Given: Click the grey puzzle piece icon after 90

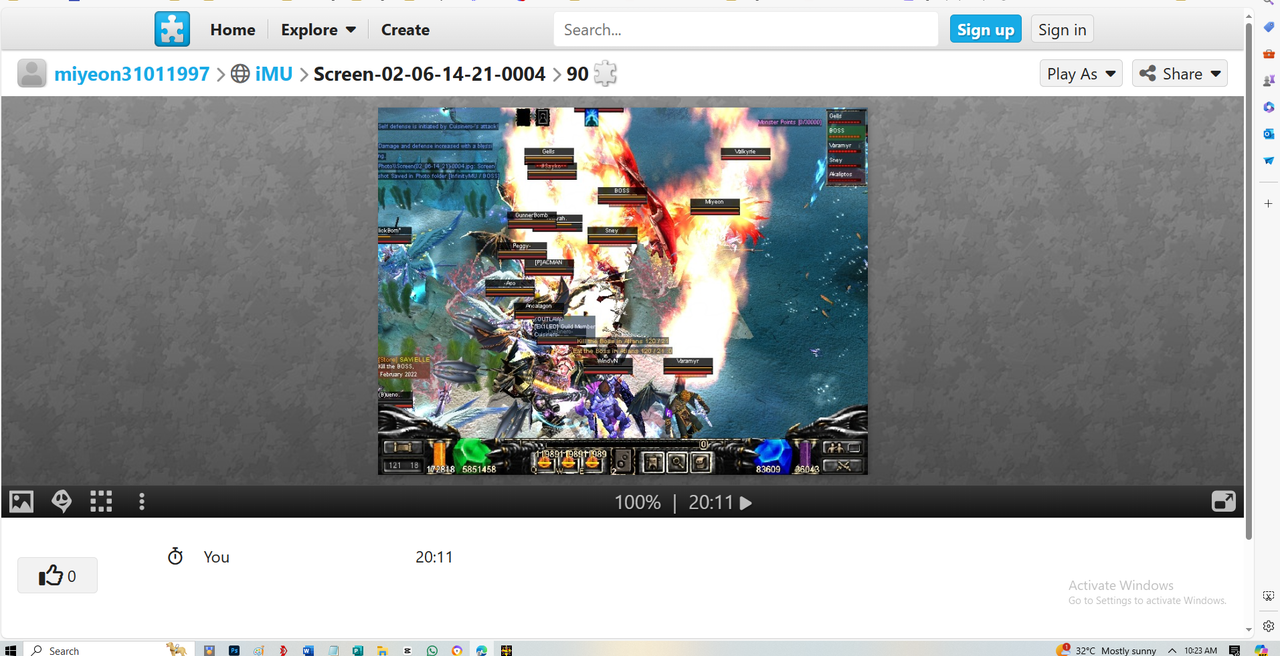Looking at the screenshot, I should 605,73.
